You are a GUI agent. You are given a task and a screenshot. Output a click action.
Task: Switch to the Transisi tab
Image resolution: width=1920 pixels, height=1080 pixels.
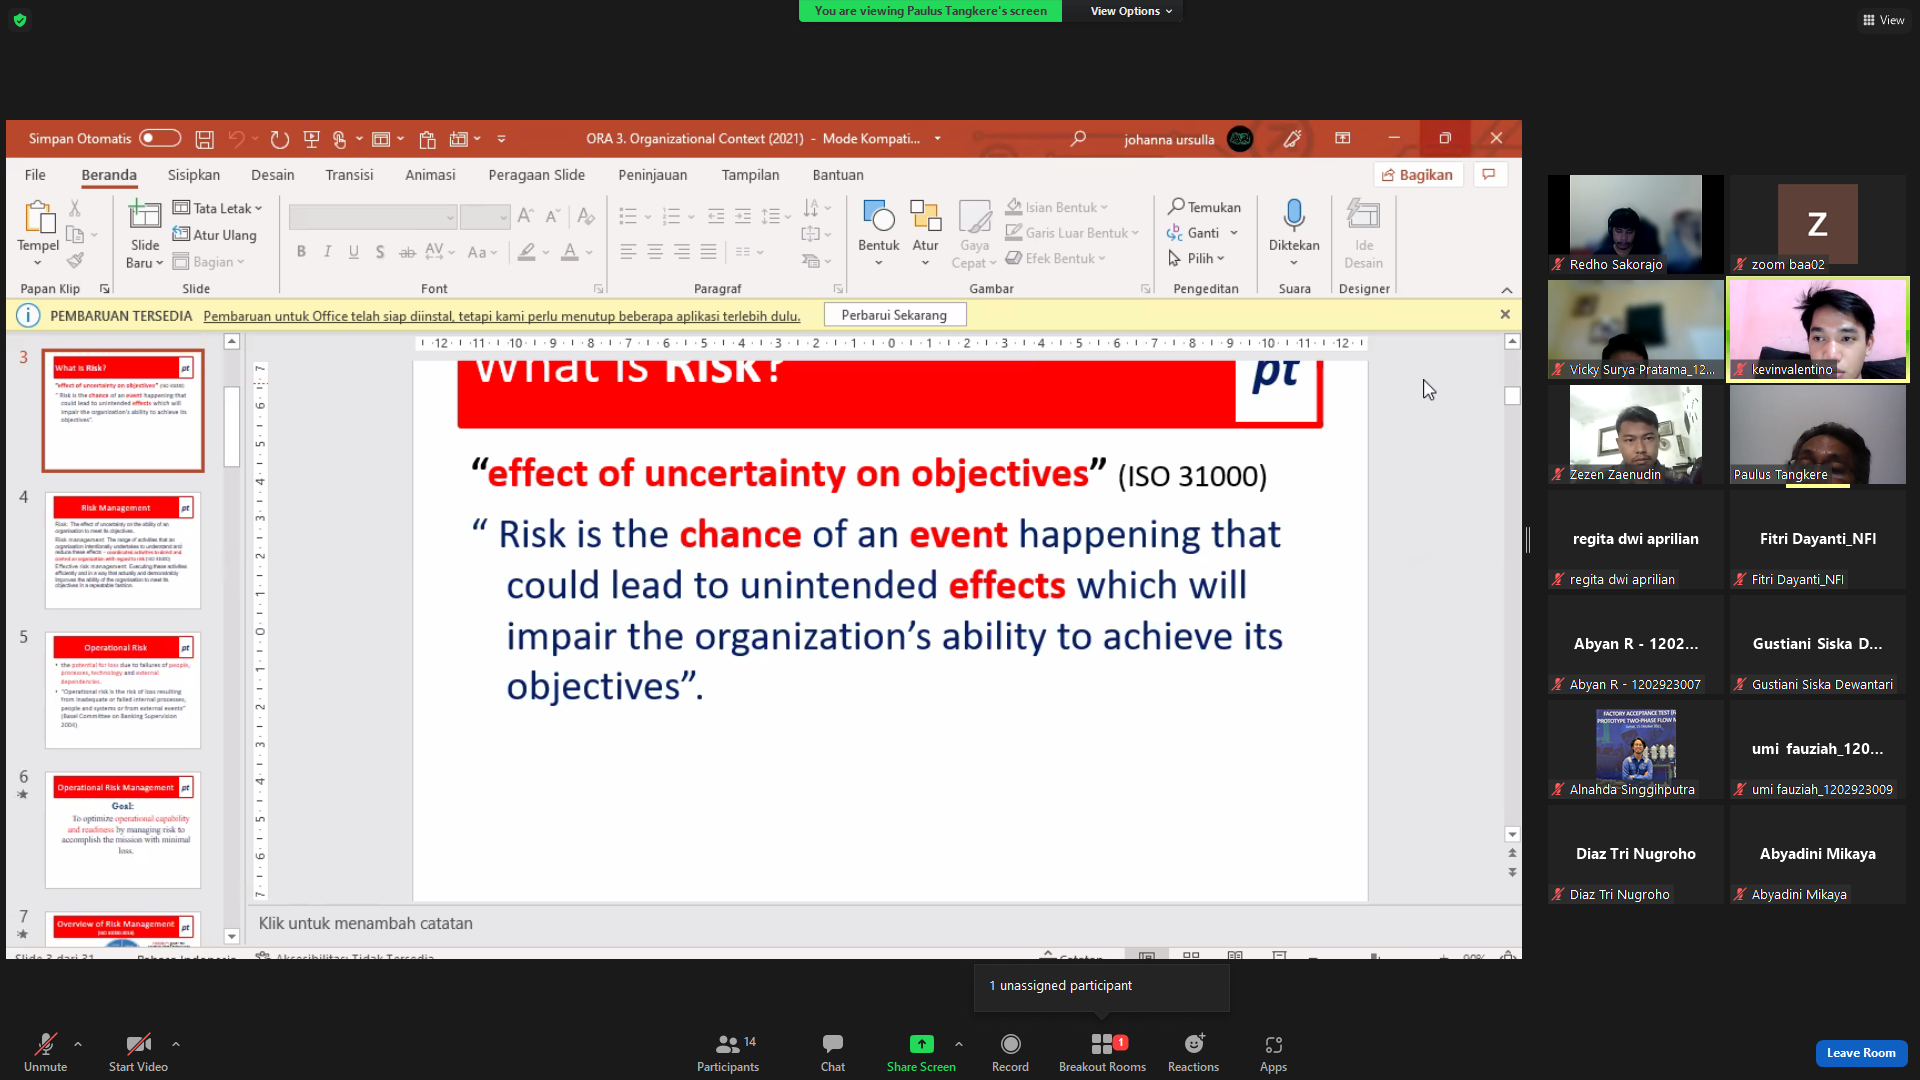click(349, 175)
